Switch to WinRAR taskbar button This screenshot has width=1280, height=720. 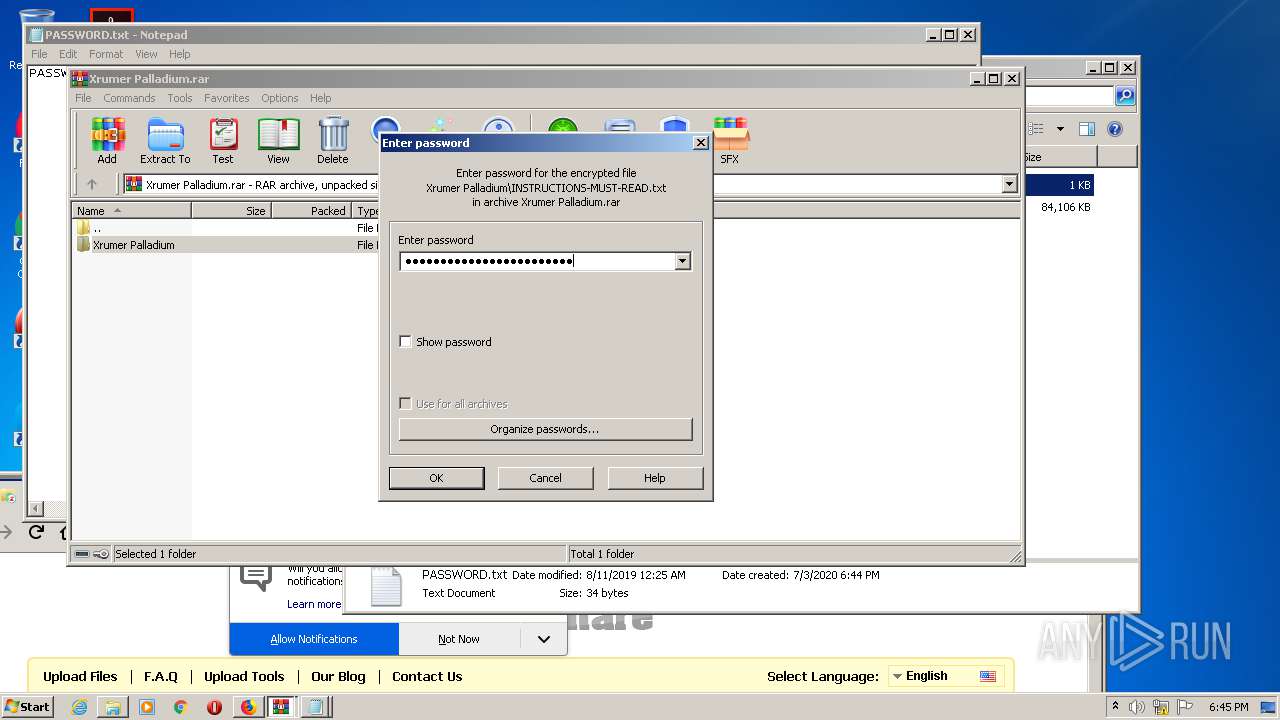pos(281,707)
